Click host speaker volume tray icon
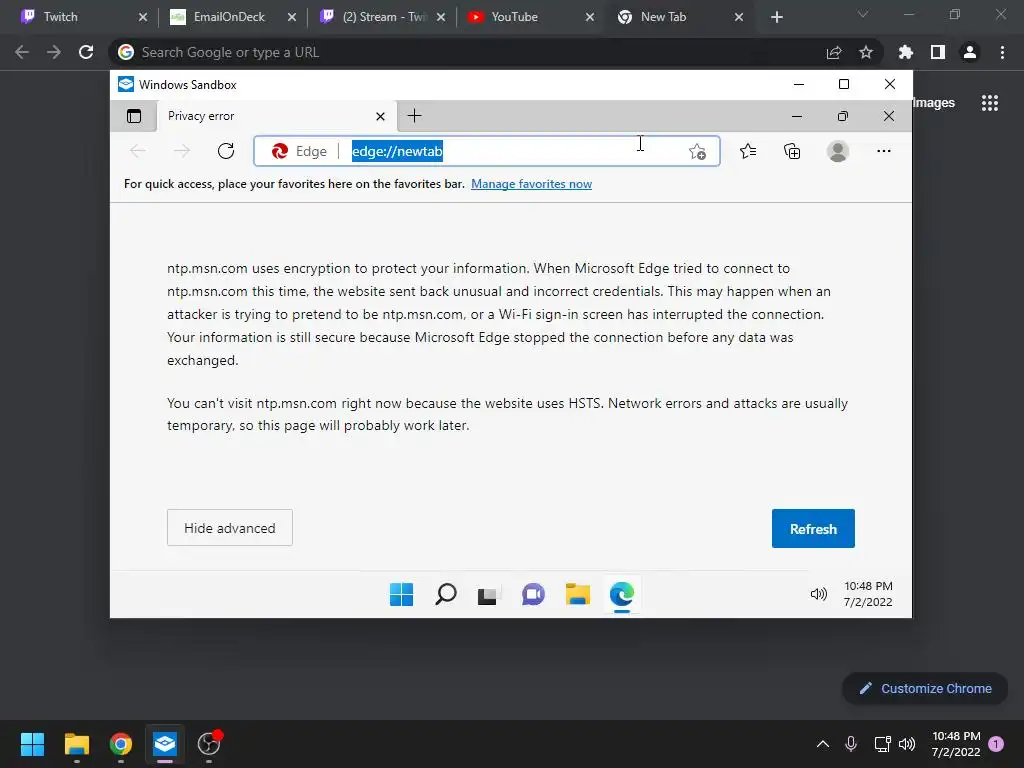1024x768 pixels. (907, 744)
